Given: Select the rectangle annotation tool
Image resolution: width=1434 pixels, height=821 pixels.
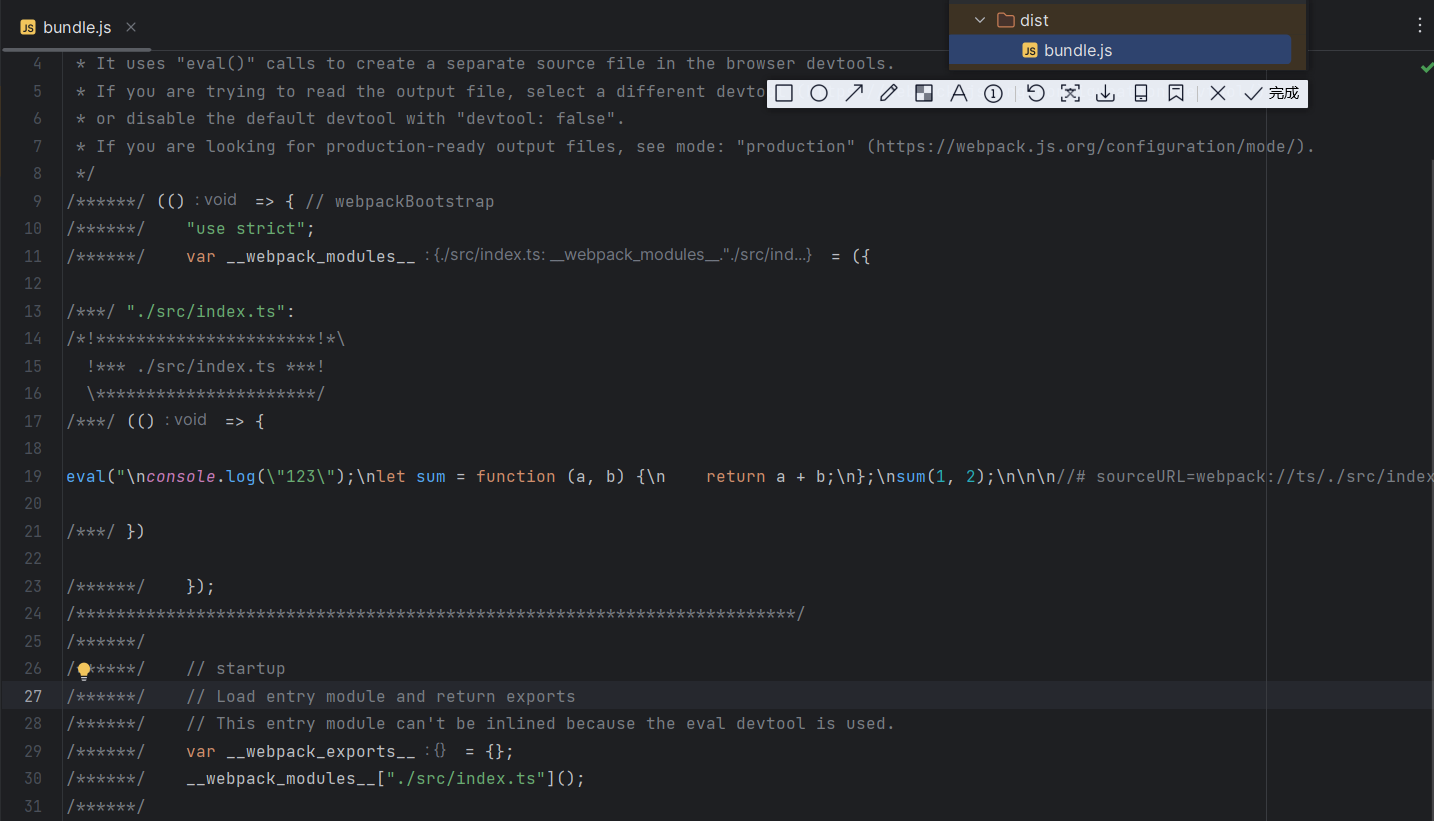Looking at the screenshot, I should (x=784, y=93).
